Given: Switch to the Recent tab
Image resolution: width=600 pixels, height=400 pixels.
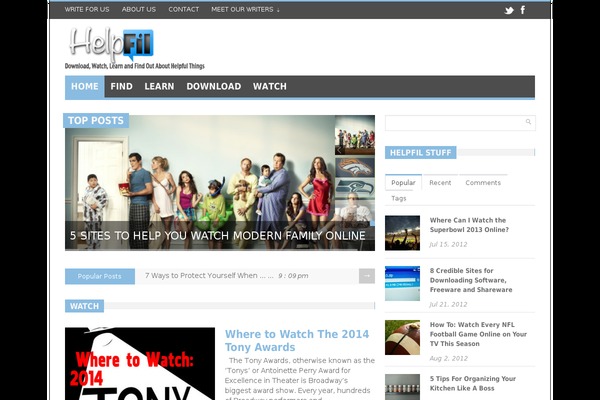Looking at the screenshot, I should [440, 183].
